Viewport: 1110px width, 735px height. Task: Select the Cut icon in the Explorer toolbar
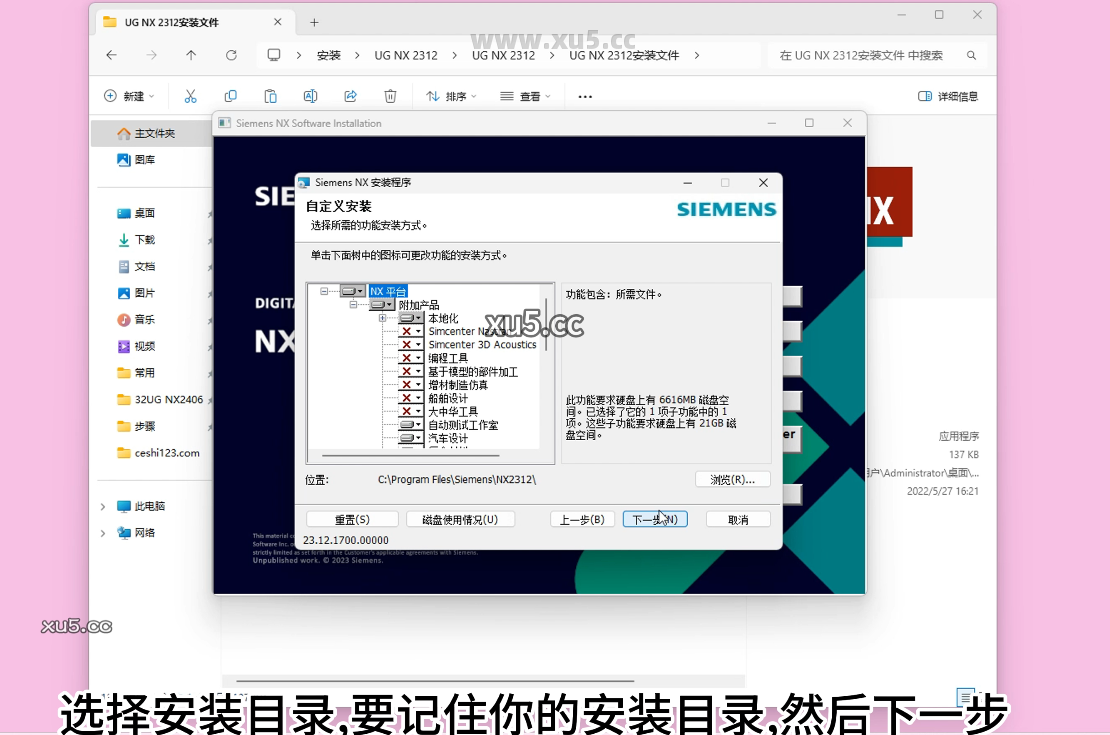coord(191,95)
